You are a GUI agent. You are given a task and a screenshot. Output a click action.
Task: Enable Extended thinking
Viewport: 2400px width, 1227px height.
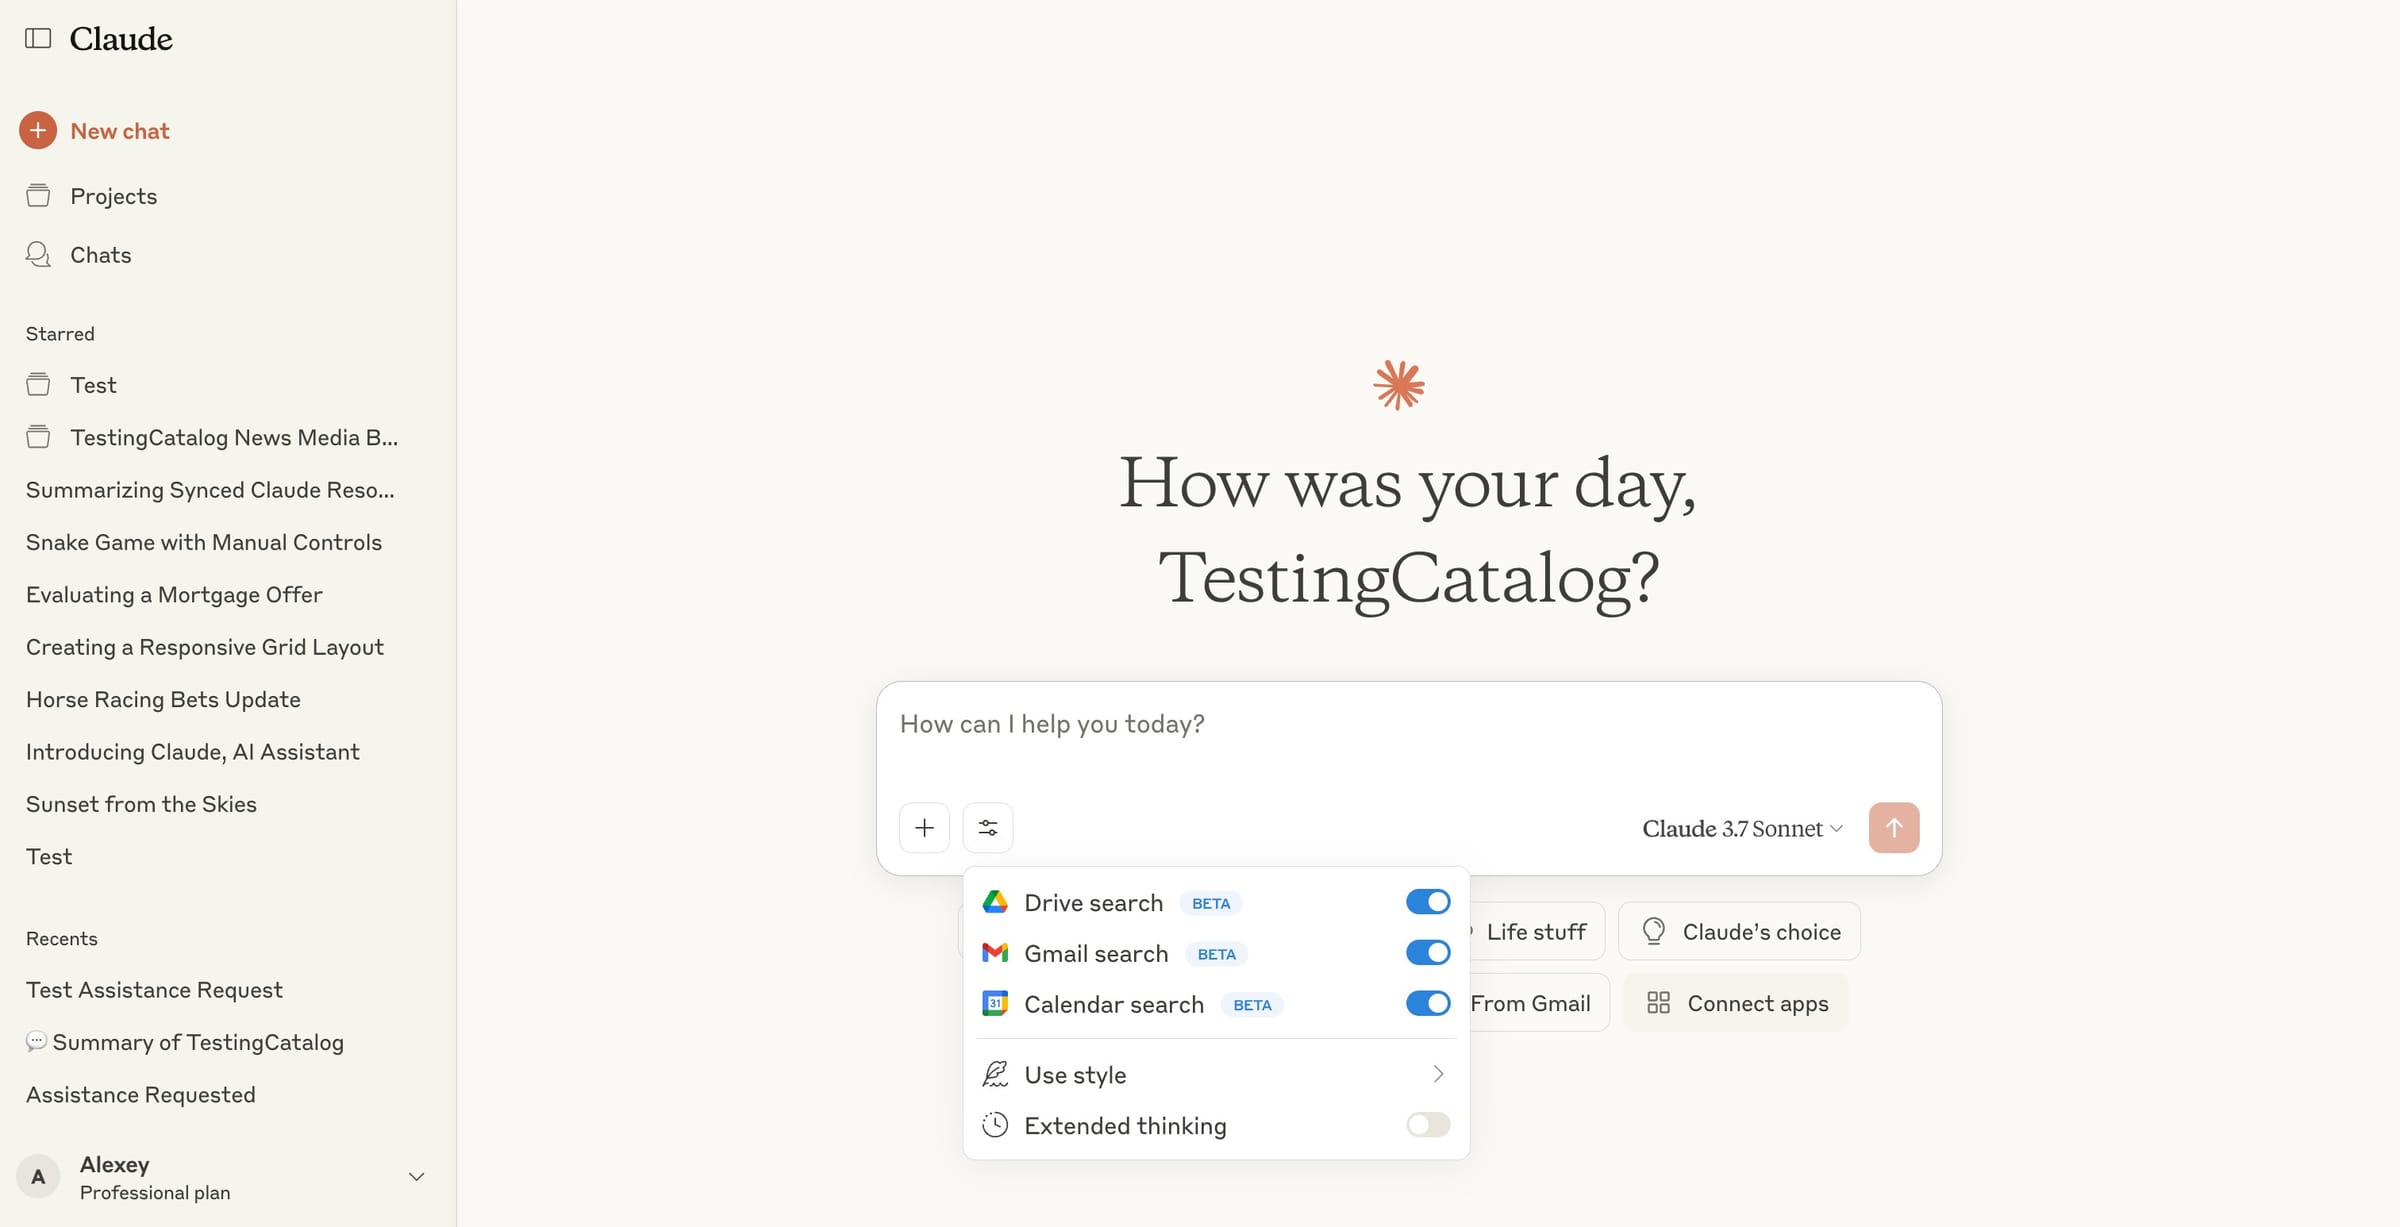[x=1427, y=1124]
